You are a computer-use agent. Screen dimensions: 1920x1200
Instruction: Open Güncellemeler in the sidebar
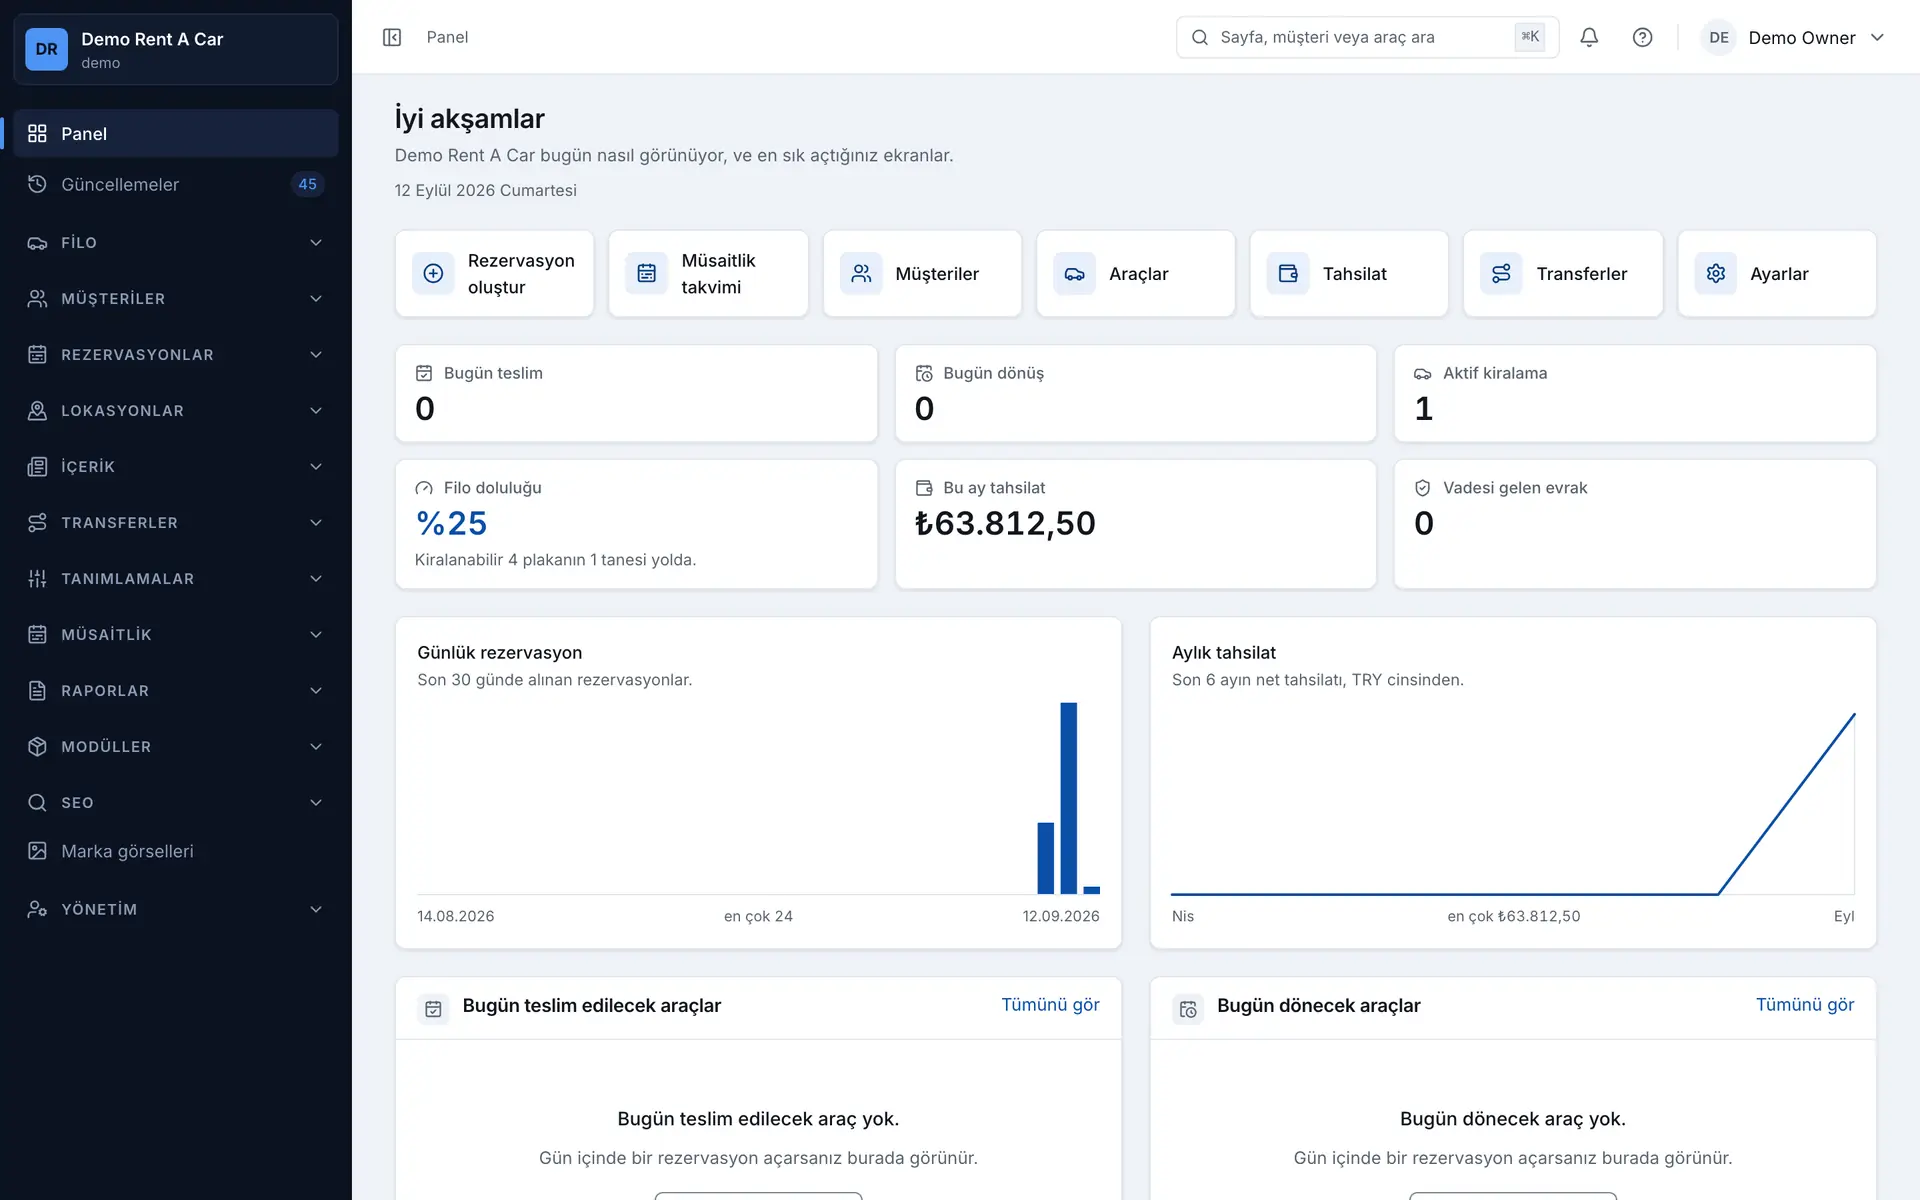[176, 184]
